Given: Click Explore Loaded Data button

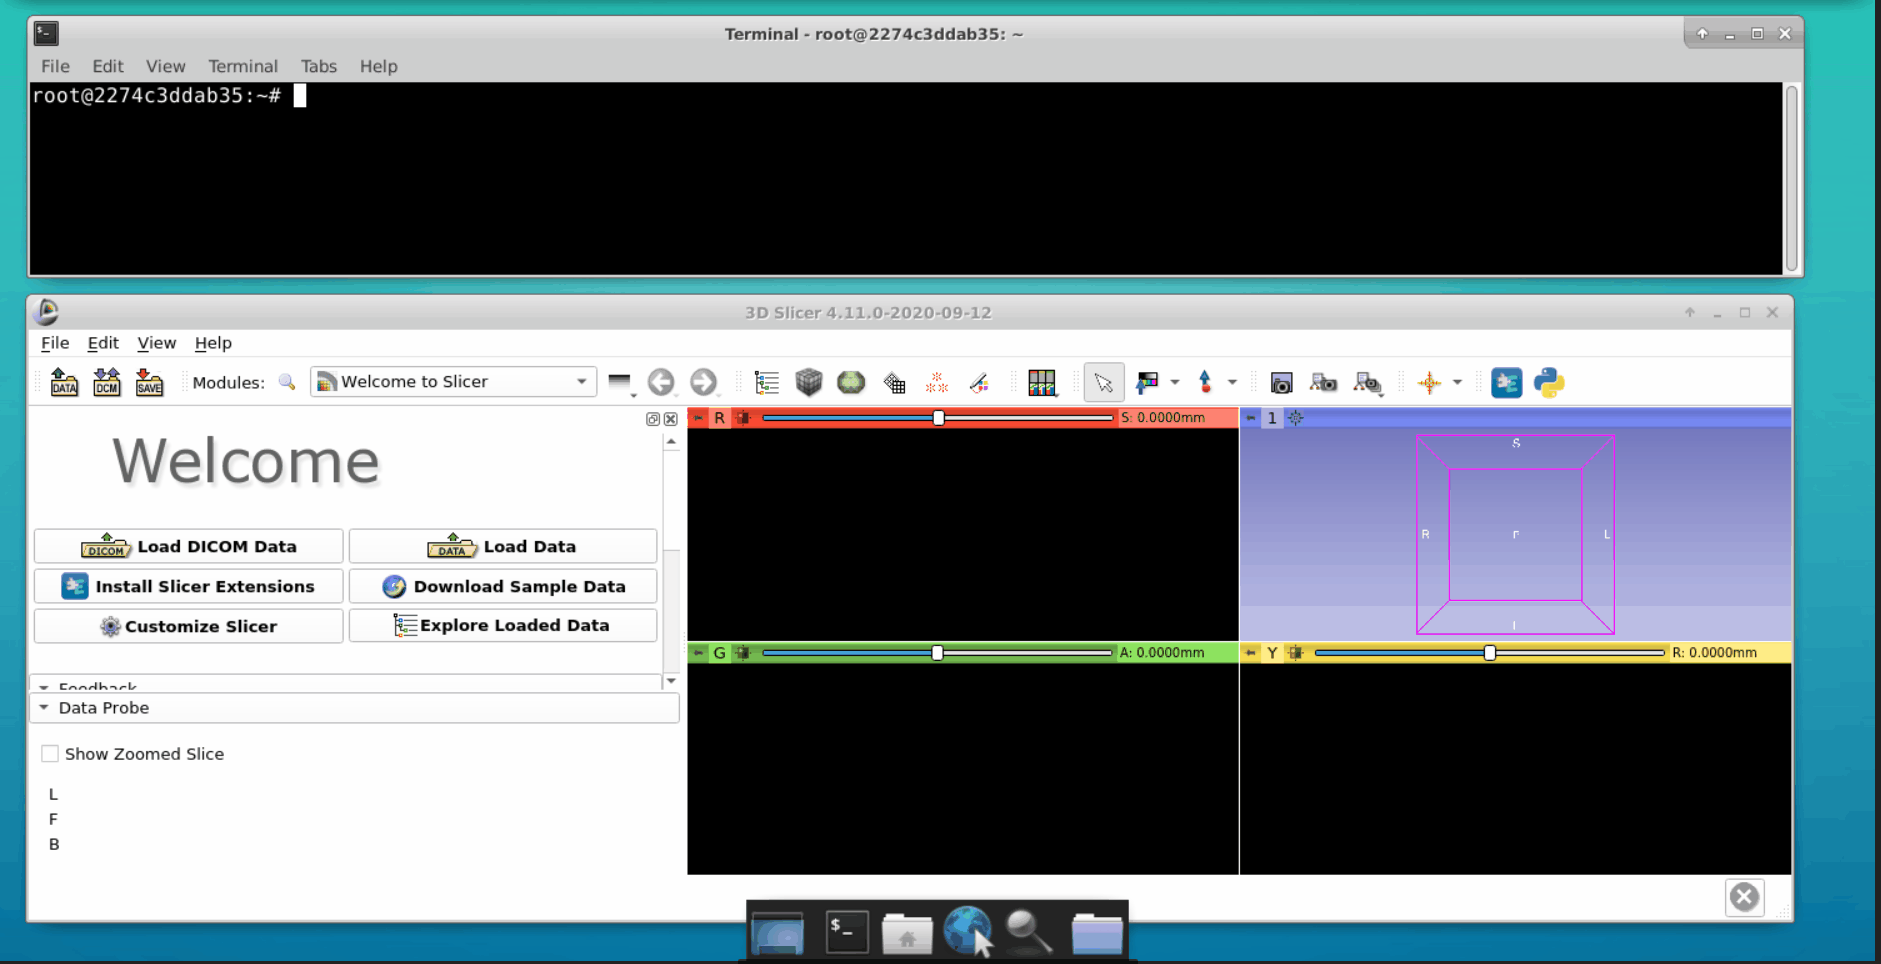Looking at the screenshot, I should (503, 625).
